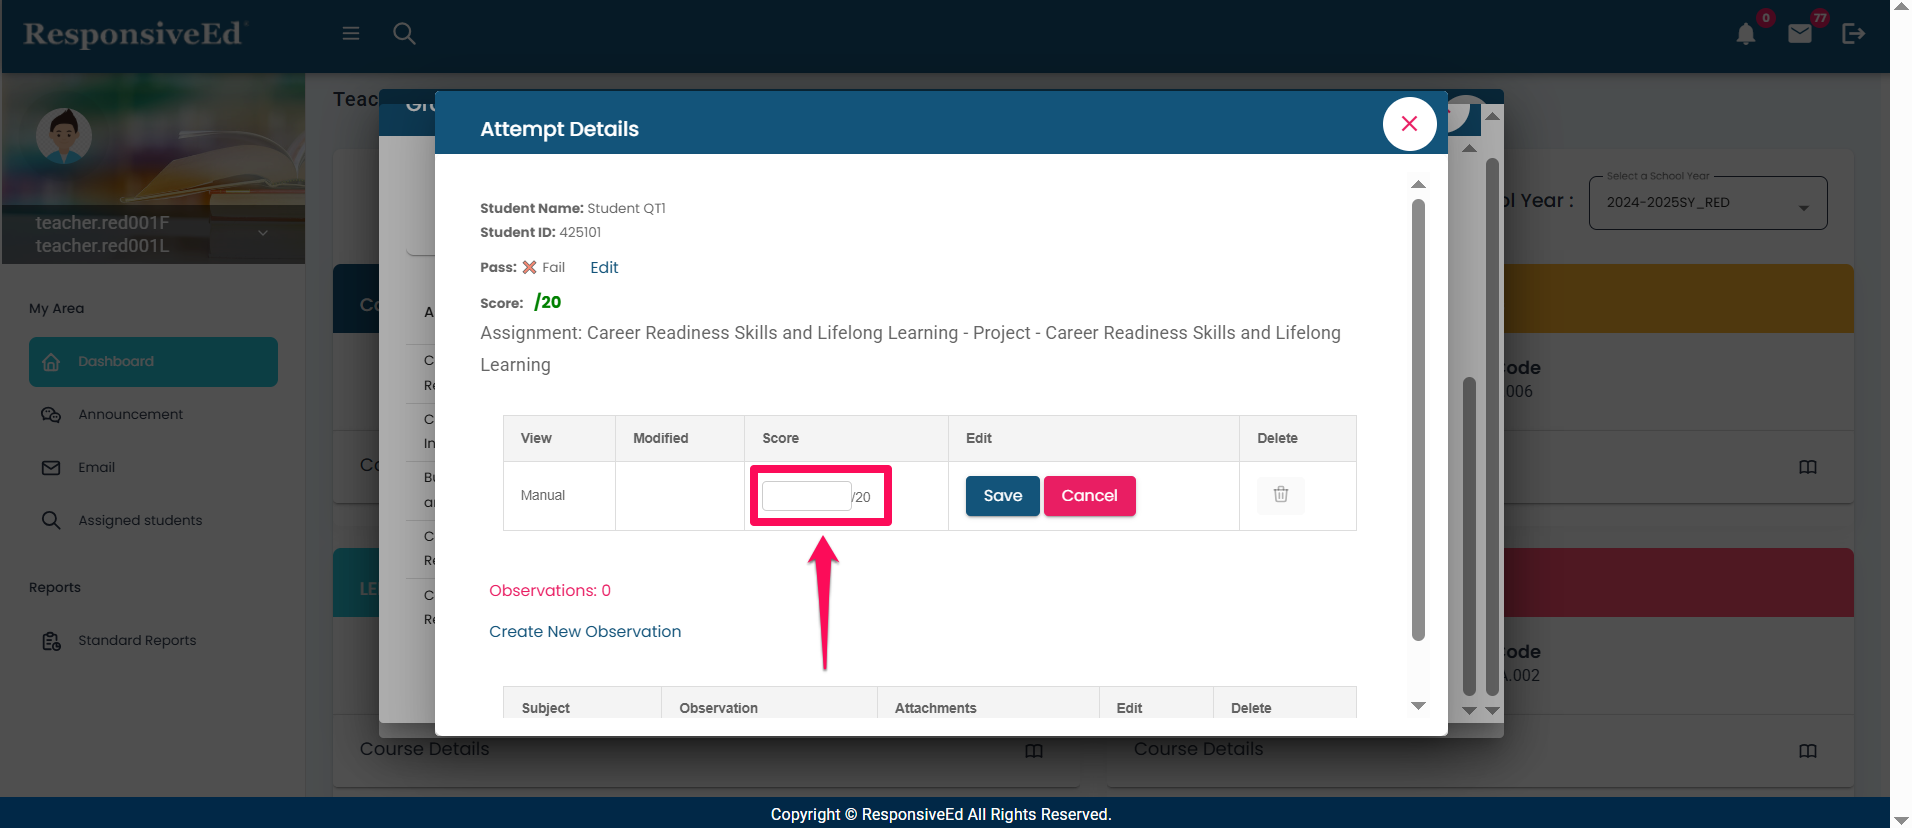Click the Create New Observation link
This screenshot has width=1912, height=828.
pyautogui.click(x=585, y=632)
